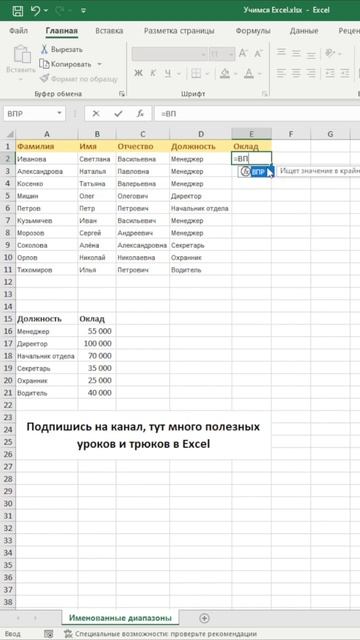The height and width of the screenshot is (640, 360).
Task: Confirm formula entry with the checkmark
Action: pos(118,114)
